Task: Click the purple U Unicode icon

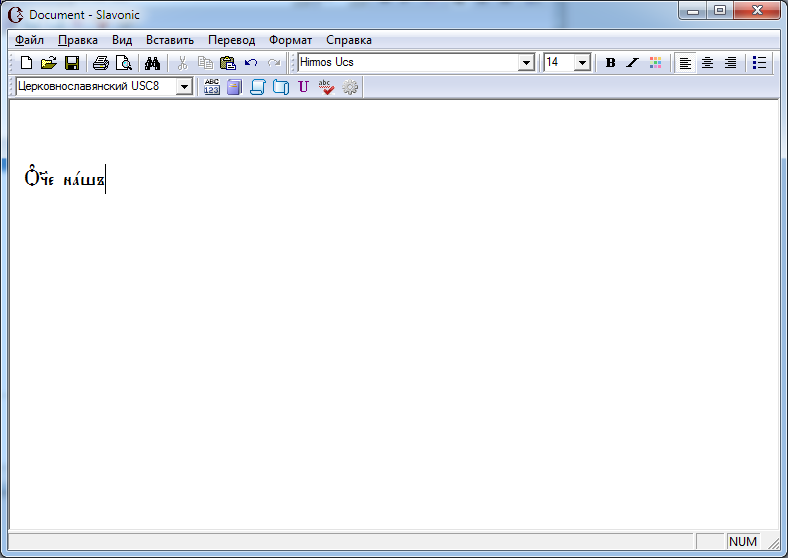Action: coord(303,87)
